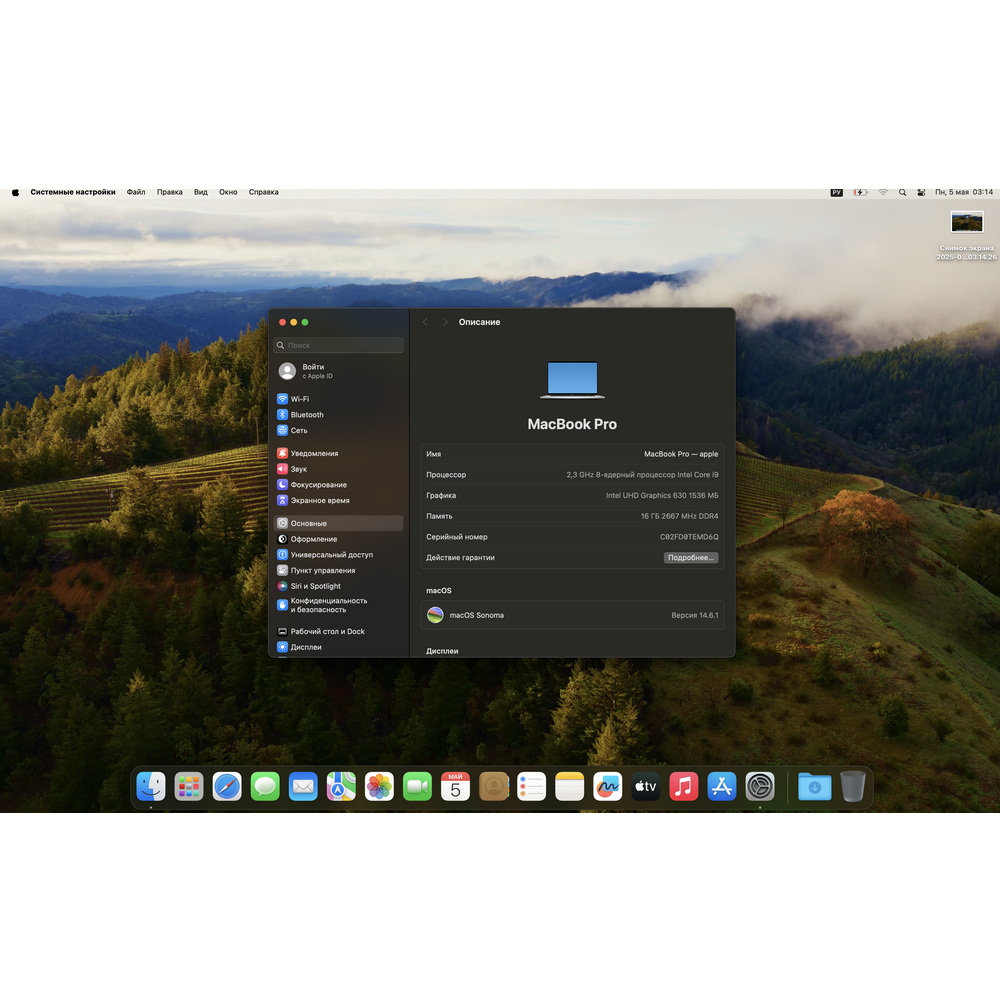
Task: Select serial number C02FD0TEMD6Q
Action: (689, 537)
